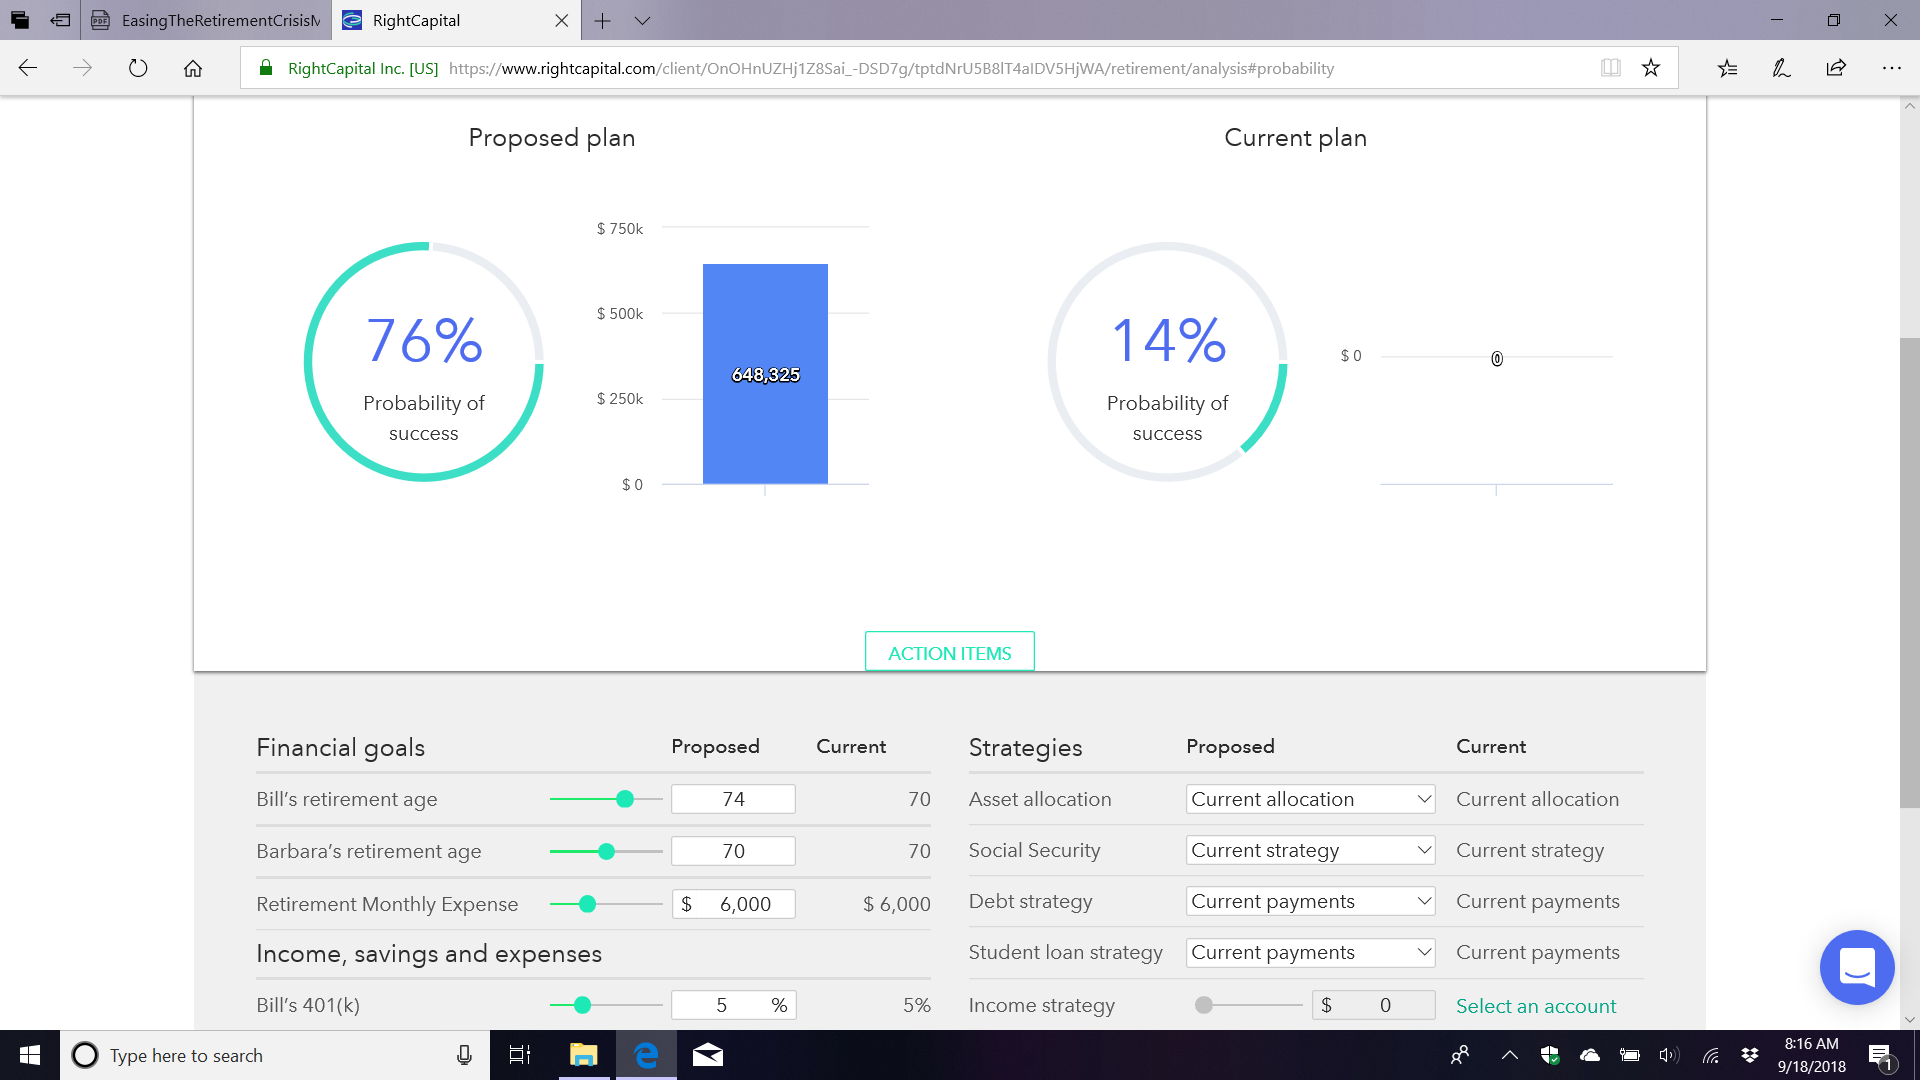Expand the Debt strategy dropdown

(x=1310, y=901)
